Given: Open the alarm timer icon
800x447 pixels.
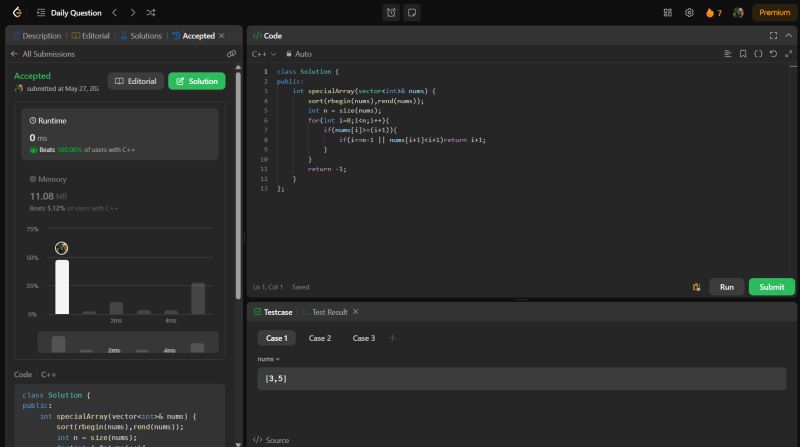Looking at the screenshot, I should click(391, 13).
